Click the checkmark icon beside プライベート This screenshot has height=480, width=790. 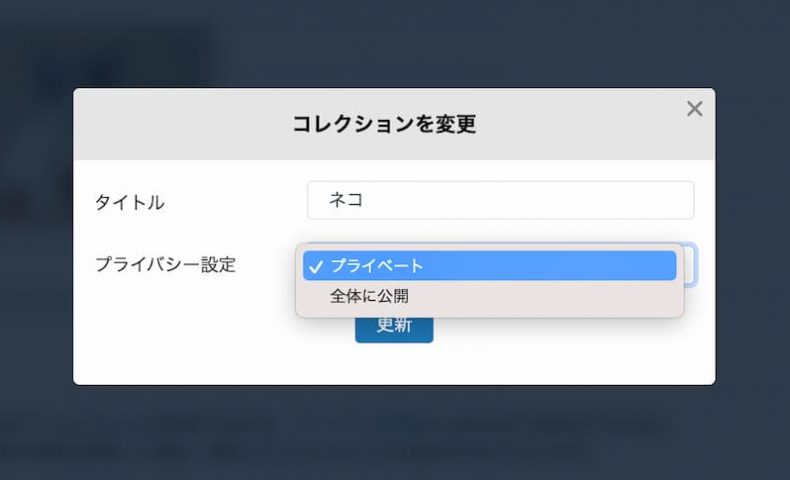tap(315, 266)
